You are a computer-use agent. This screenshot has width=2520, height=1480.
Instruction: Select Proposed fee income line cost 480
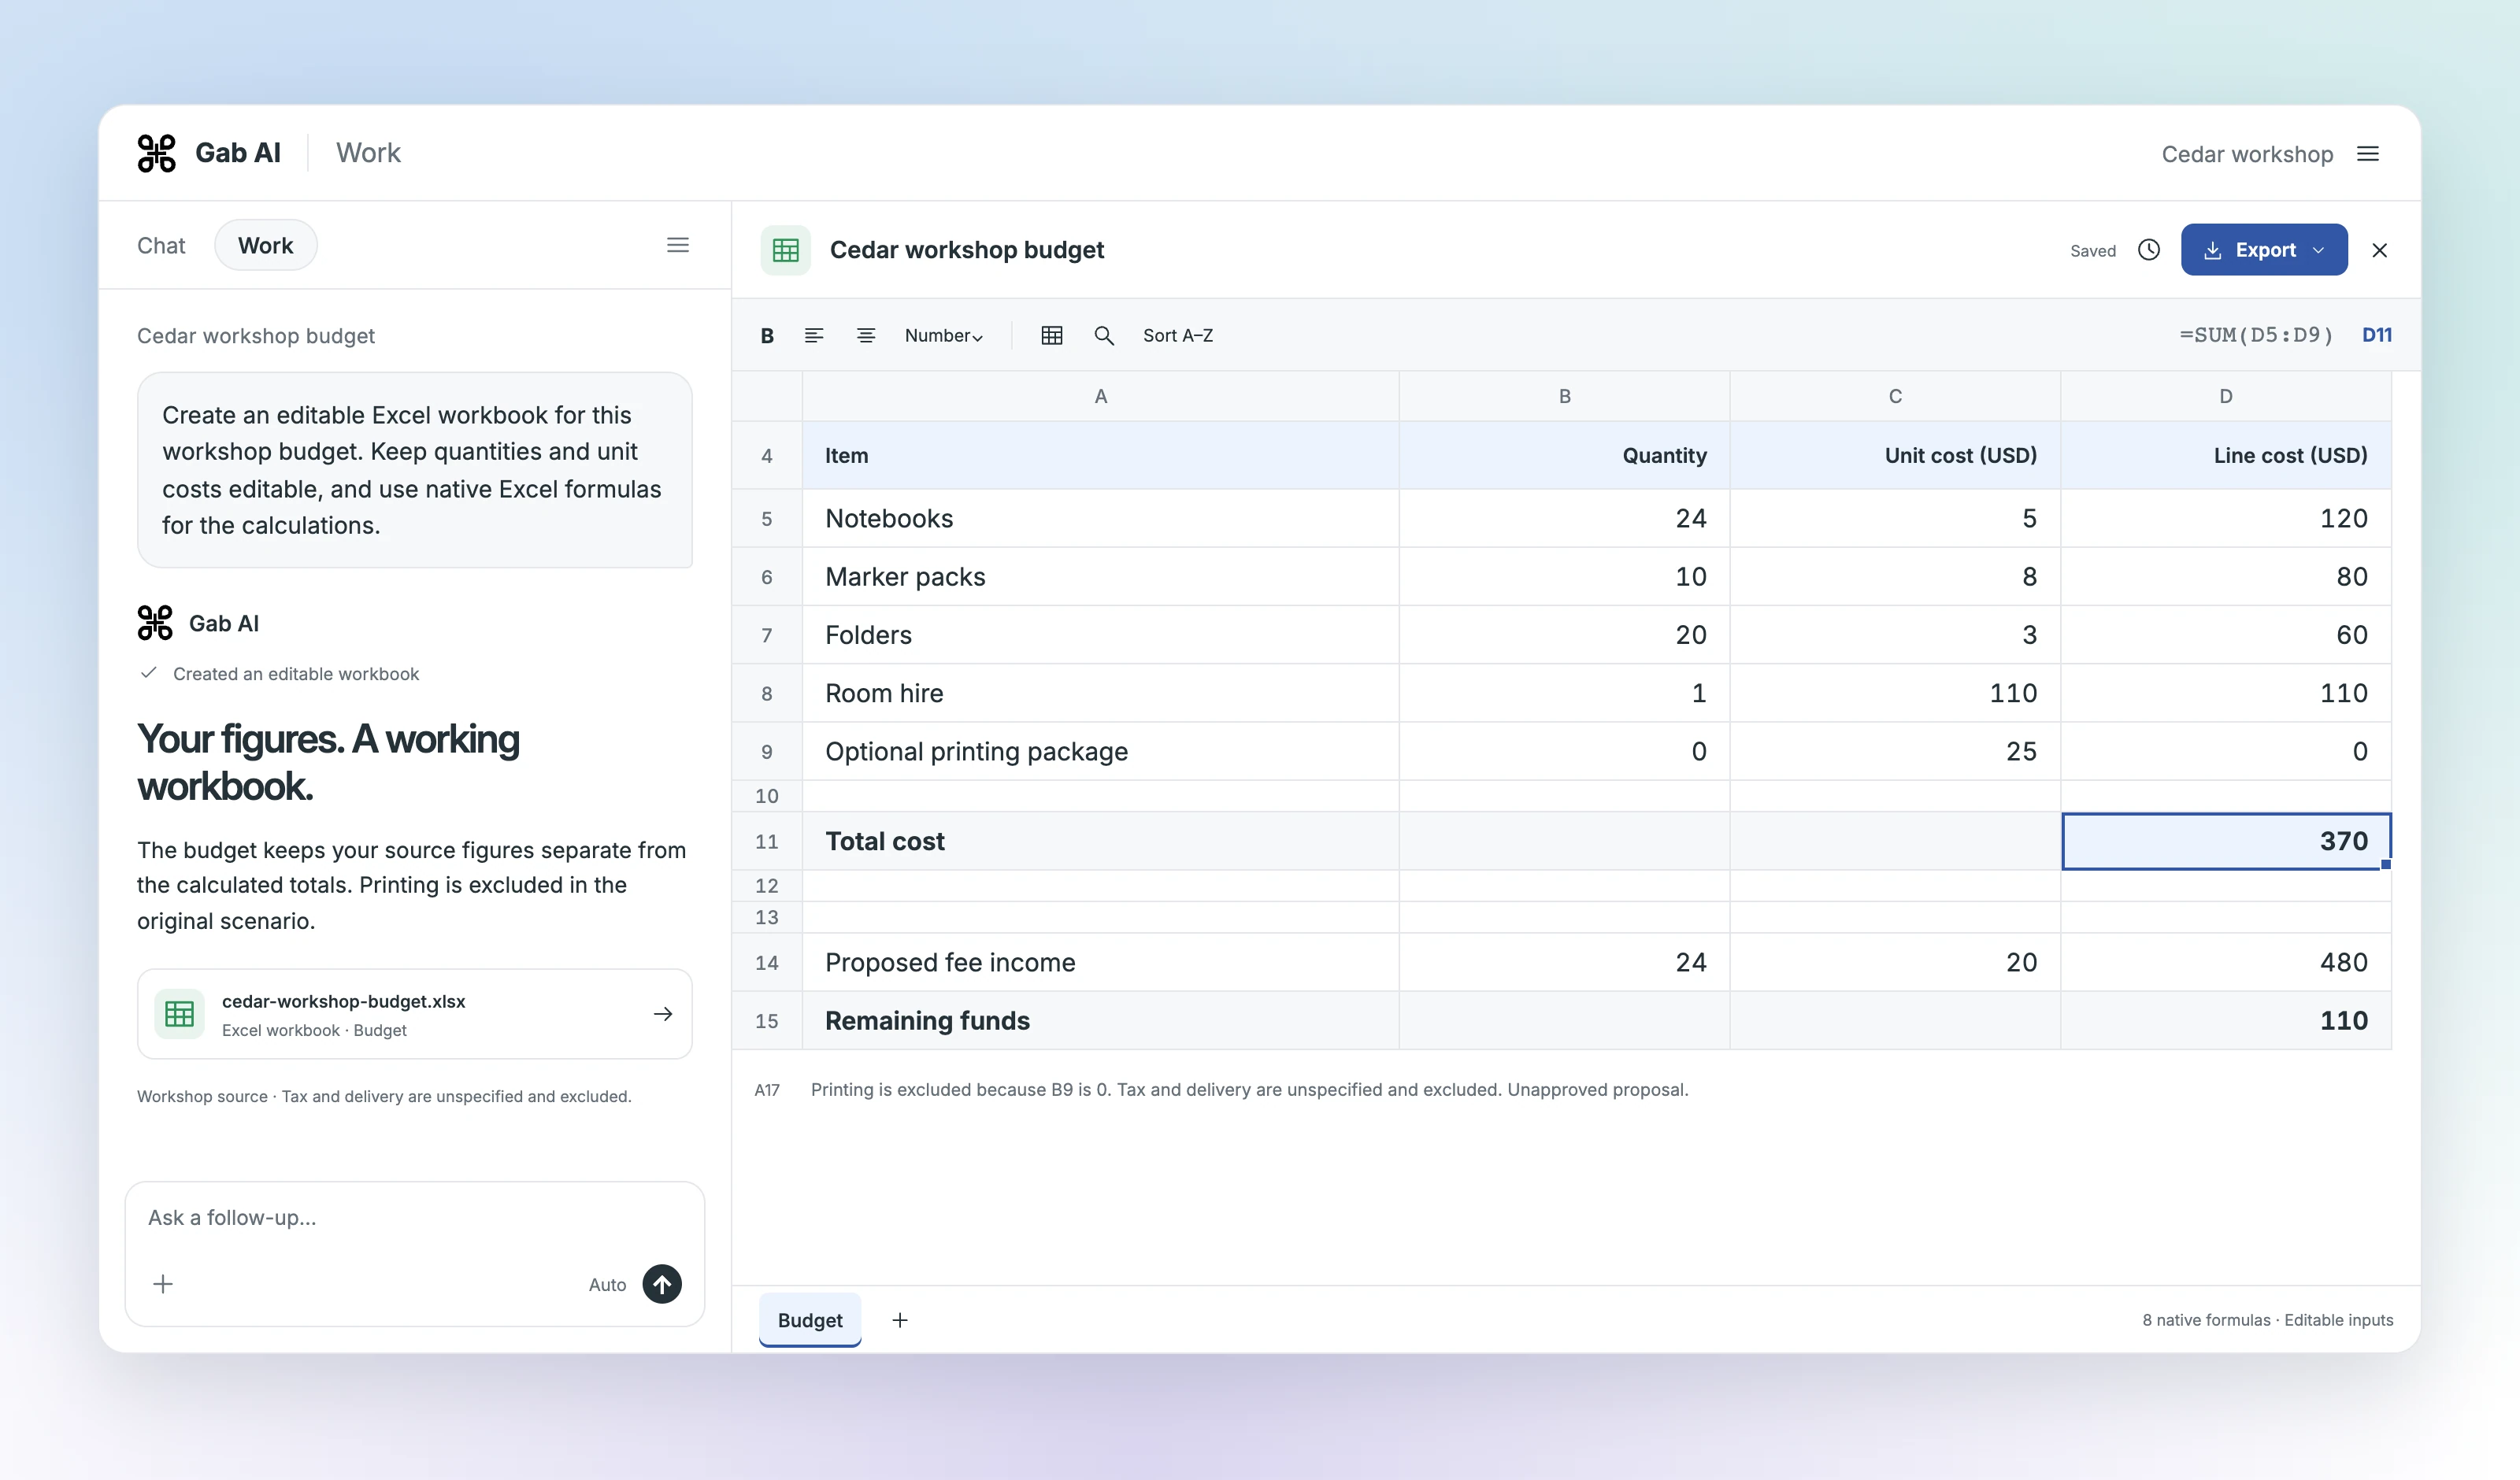2225,962
